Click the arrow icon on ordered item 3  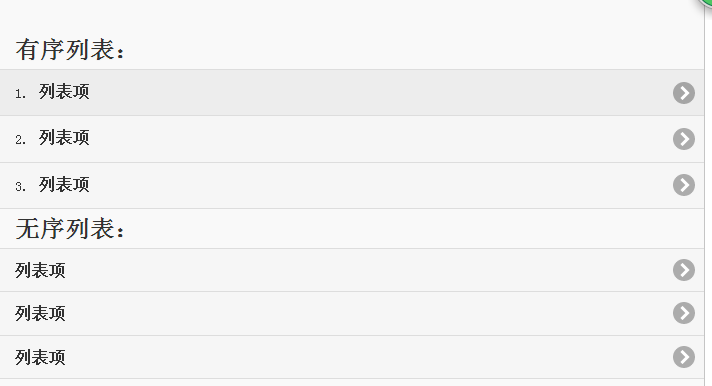684,185
